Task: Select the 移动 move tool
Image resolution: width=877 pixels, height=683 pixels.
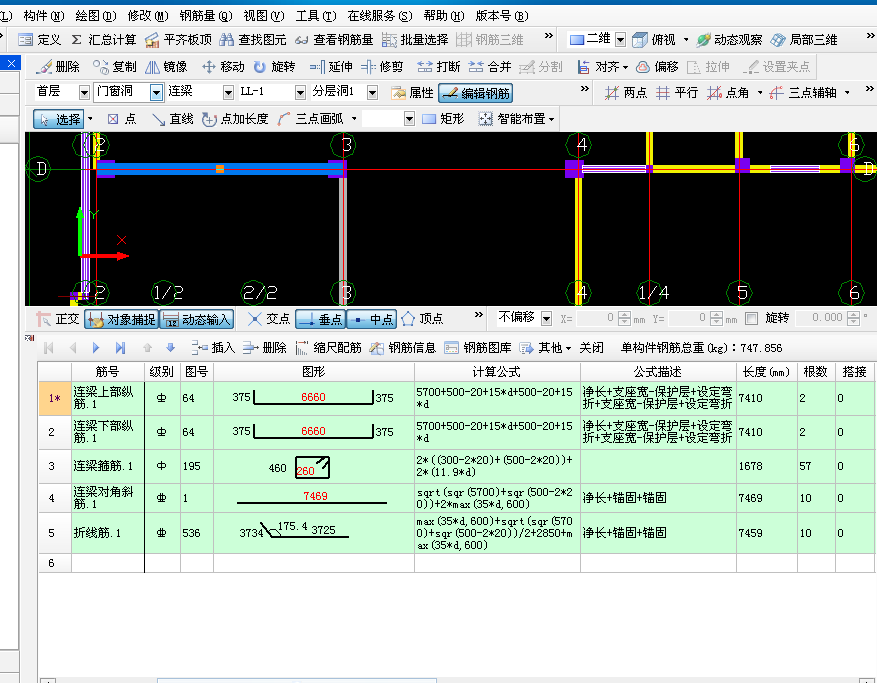Action: click(223, 67)
